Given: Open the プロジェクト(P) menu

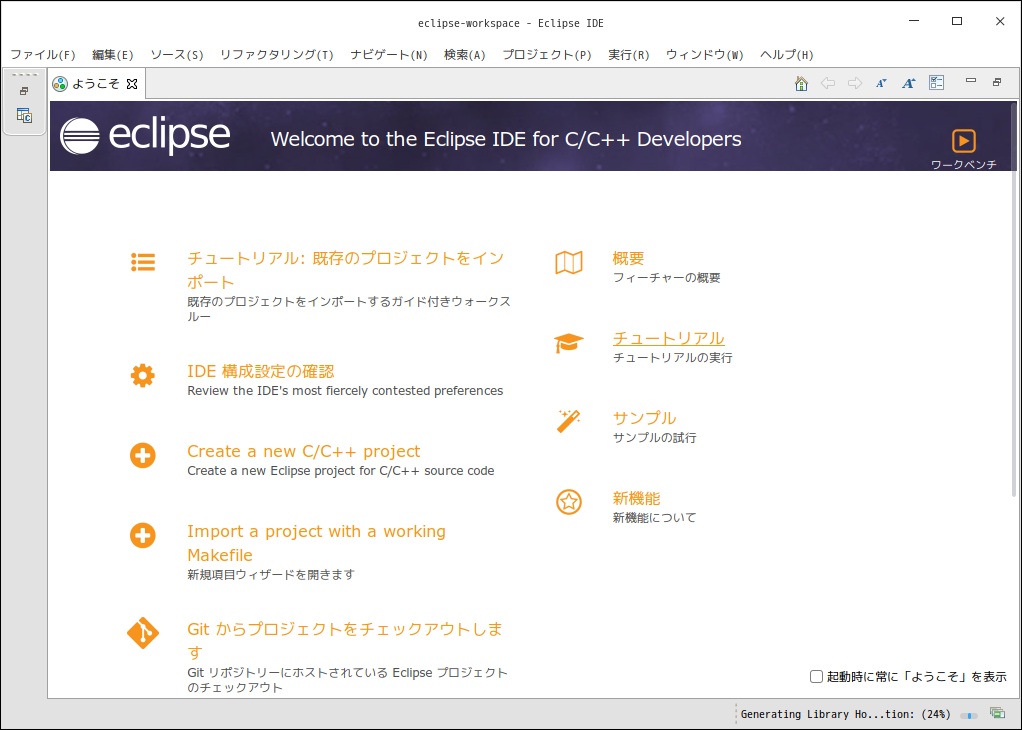Looking at the screenshot, I should pyautogui.click(x=547, y=55).
